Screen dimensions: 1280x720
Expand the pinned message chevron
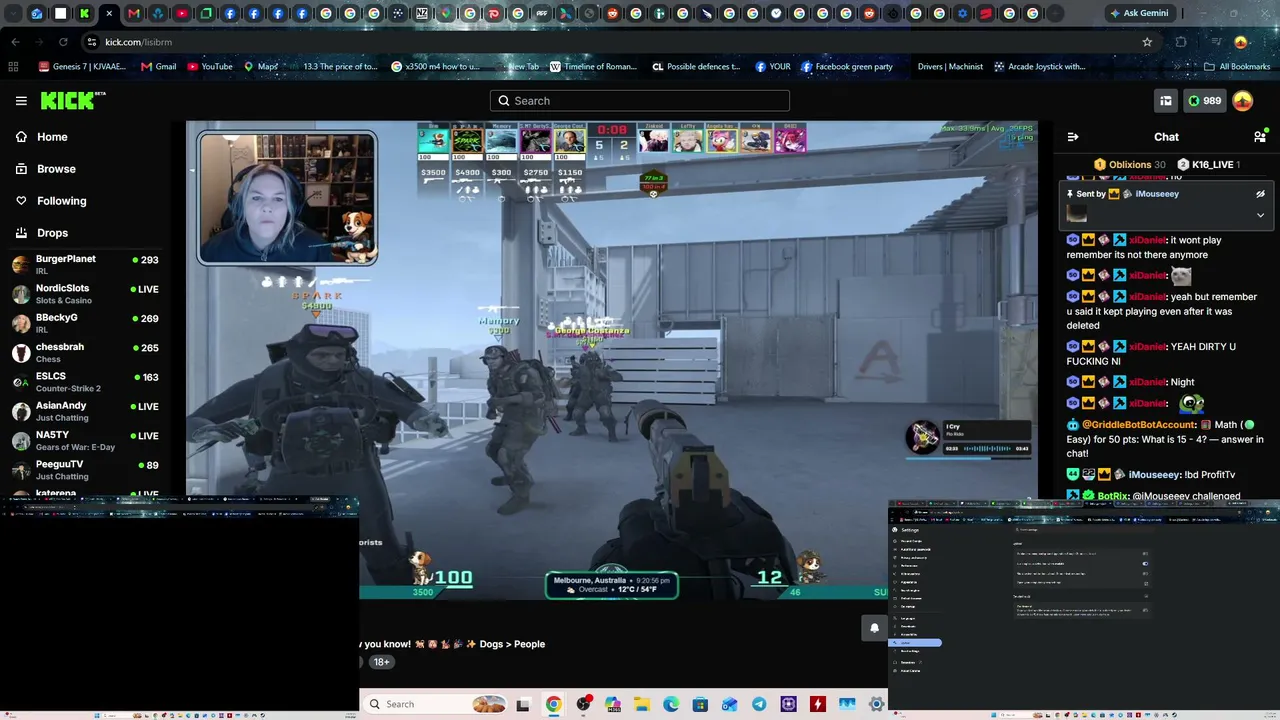[1260, 215]
